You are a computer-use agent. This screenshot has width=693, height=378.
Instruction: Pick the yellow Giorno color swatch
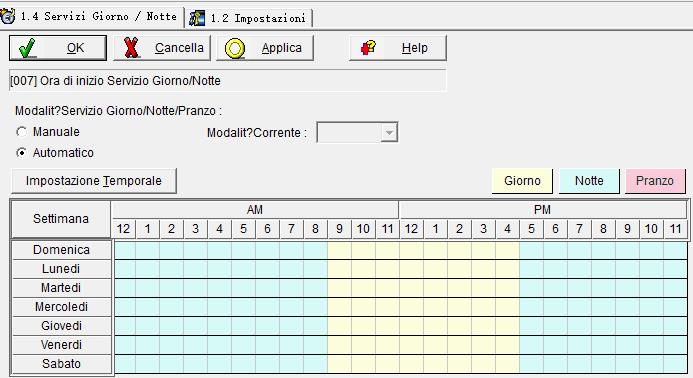click(x=522, y=181)
